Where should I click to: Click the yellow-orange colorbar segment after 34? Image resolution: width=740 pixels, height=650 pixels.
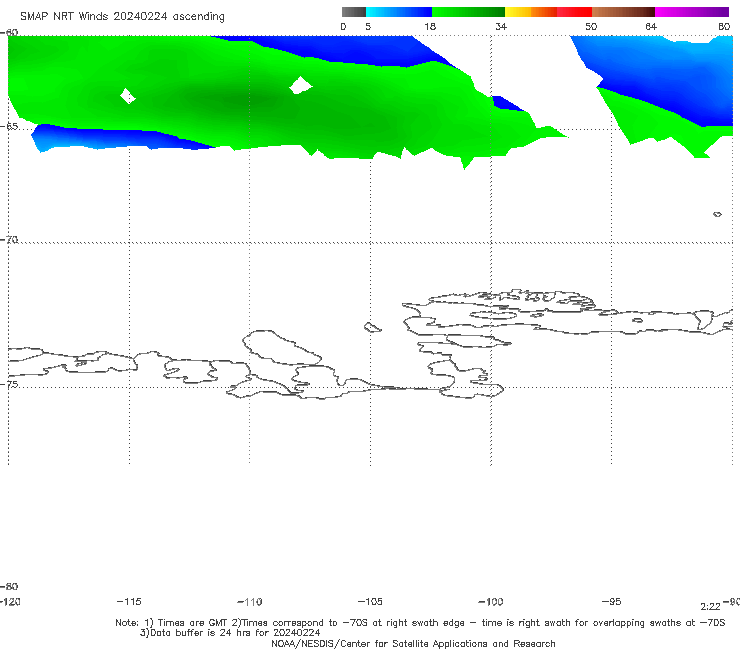tap(530, 12)
